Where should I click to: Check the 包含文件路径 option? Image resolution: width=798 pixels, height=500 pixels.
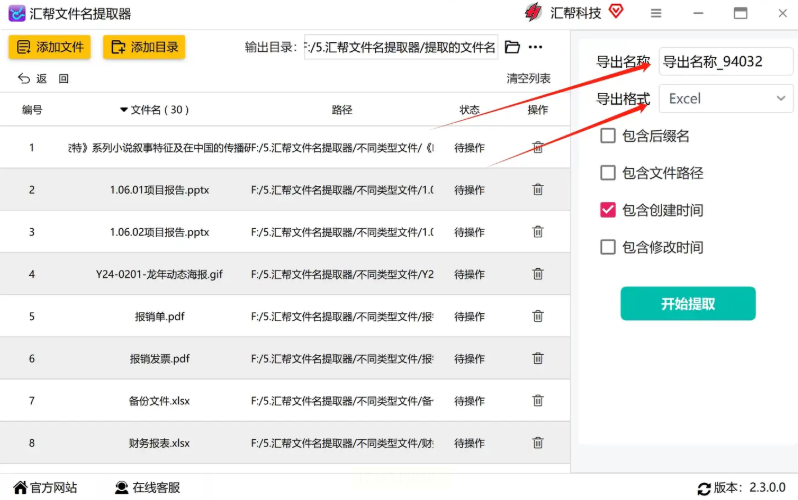click(x=608, y=173)
